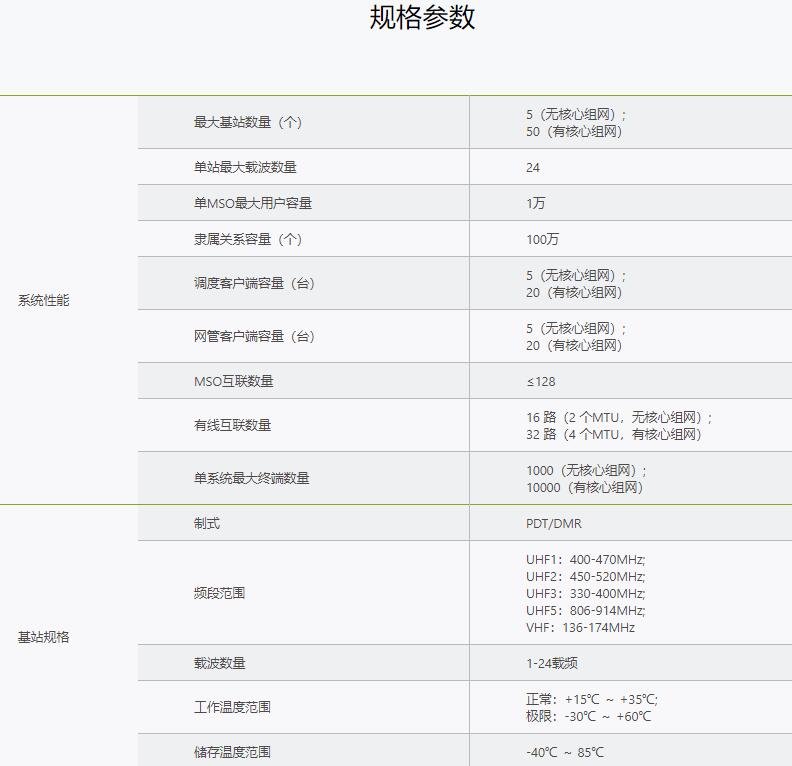Image resolution: width=792 pixels, height=766 pixels.
Task: Click the PDT/DMR 制式 value
Action: (x=553, y=523)
